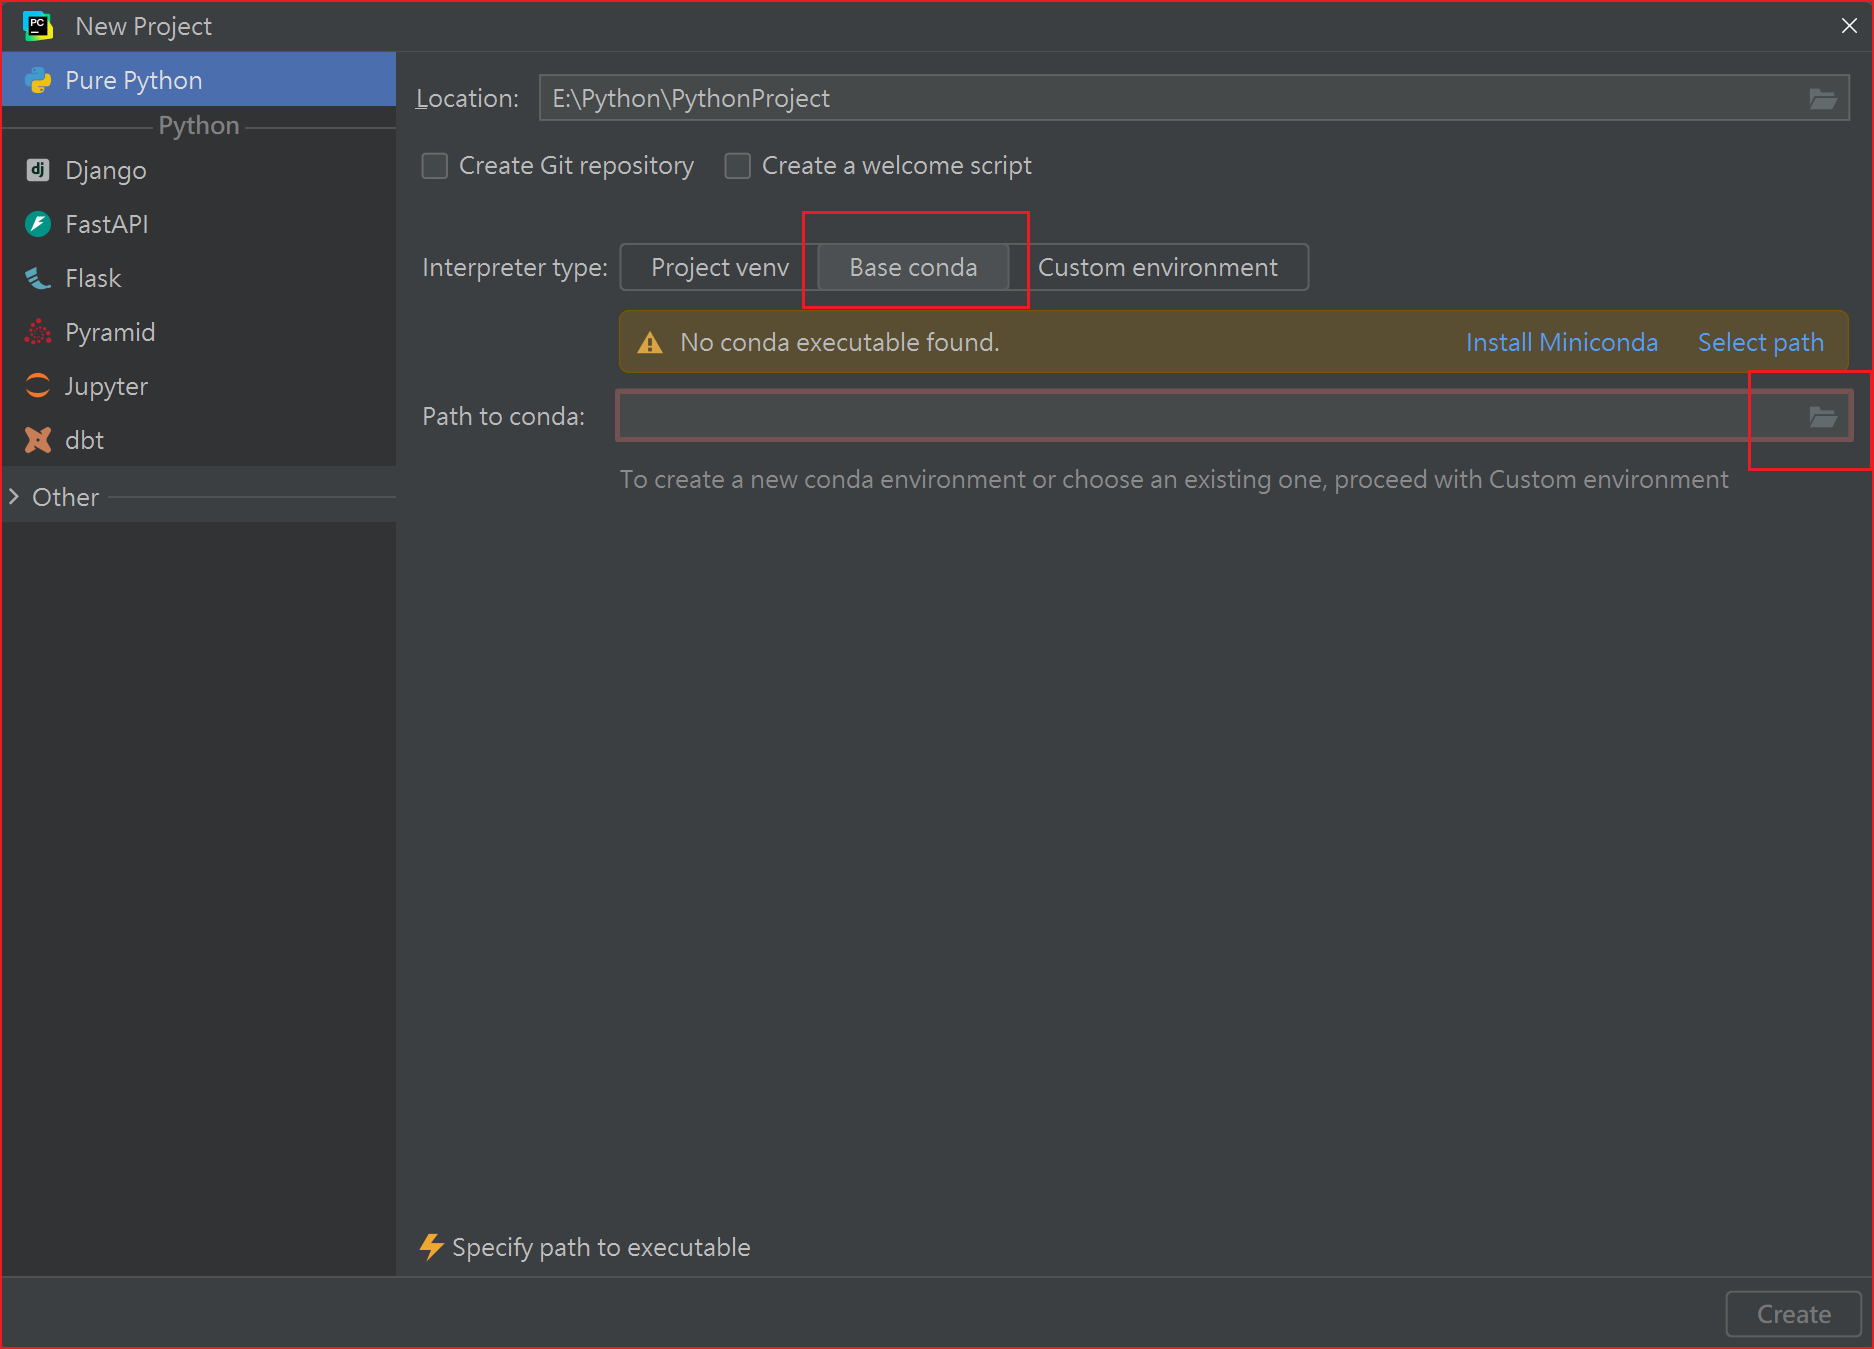This screenshot has width=1874, height=1349.
Task: Click the FastAPI lightning icon
Action: [x=38, y=224]
